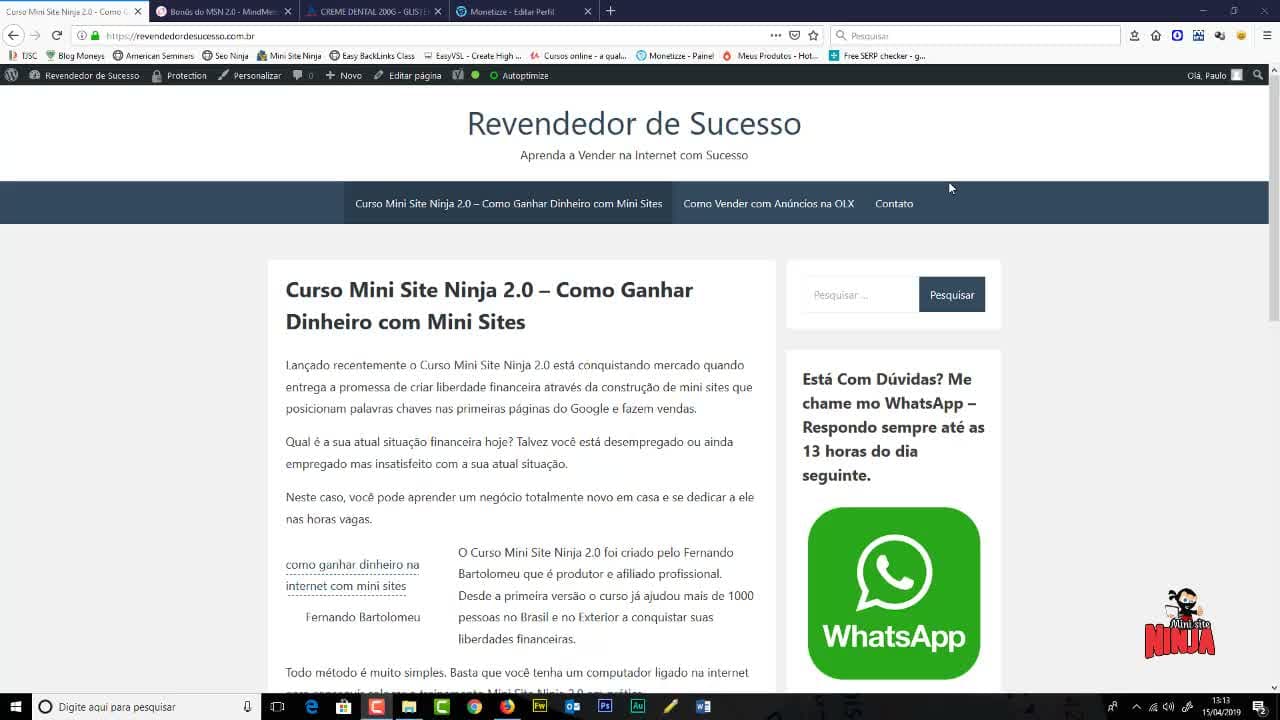Viewport: 1280px width, 720px height.
Task: Click the sidebar Pesquisar search field
Action: coord(860,295)
